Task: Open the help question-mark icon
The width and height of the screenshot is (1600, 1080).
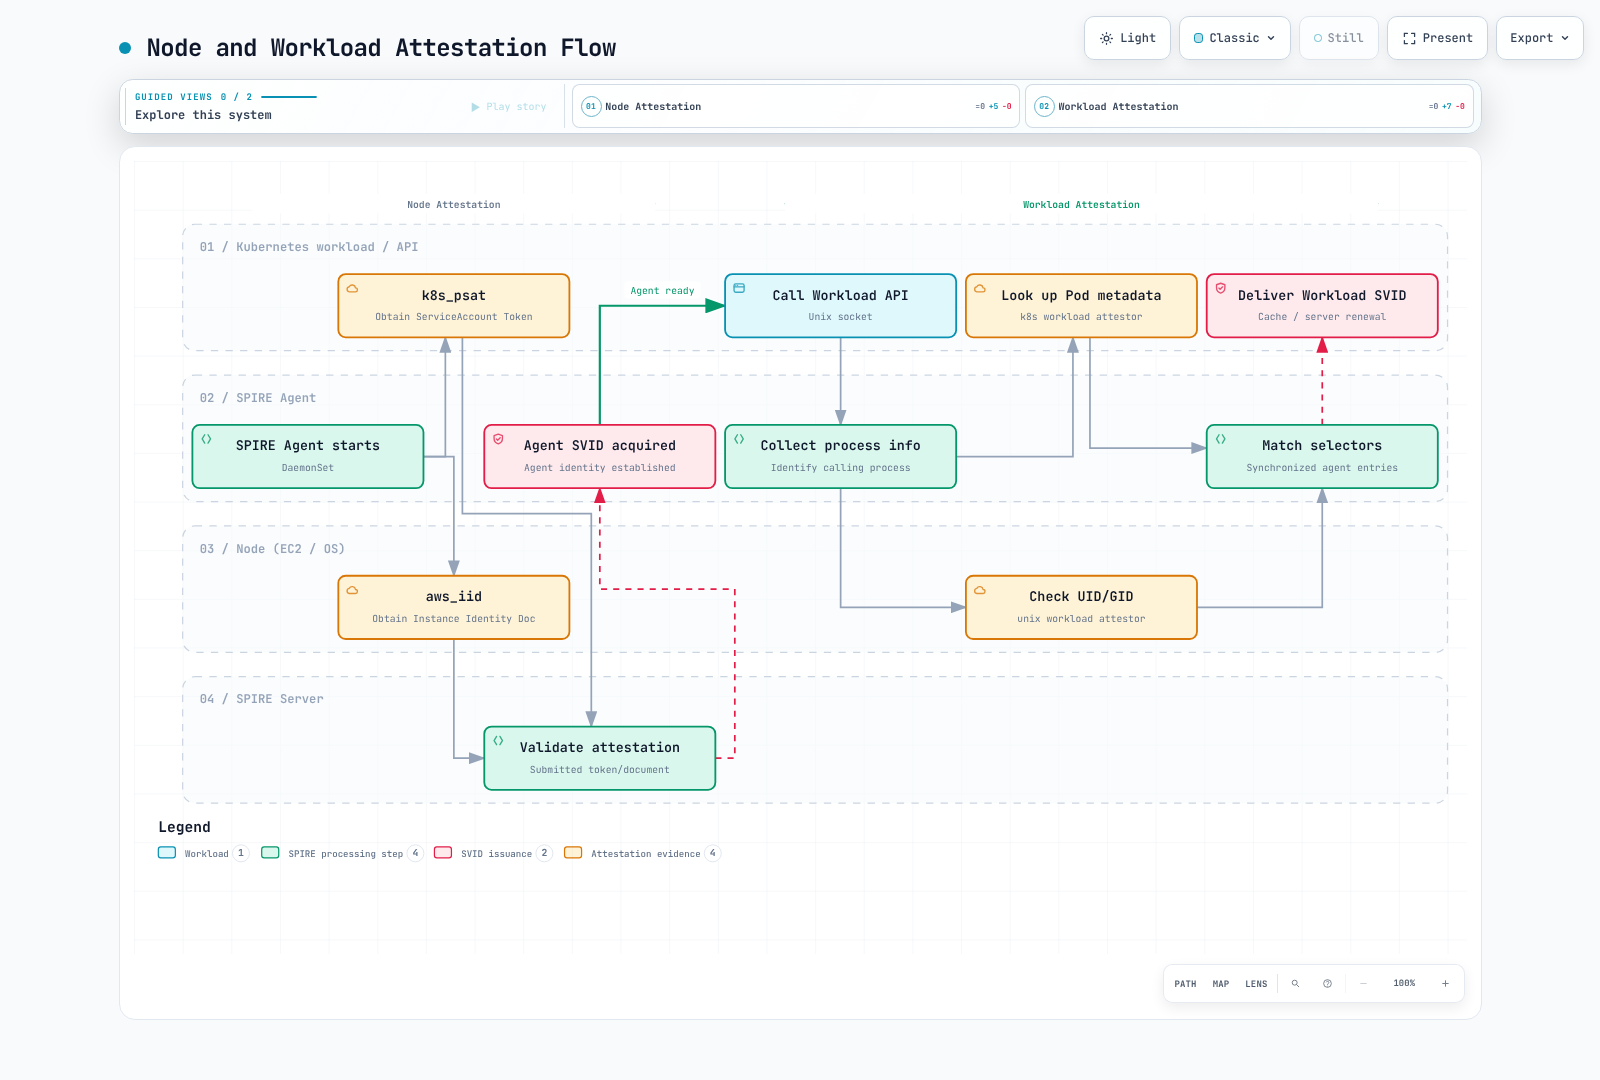Action: 1327,984
